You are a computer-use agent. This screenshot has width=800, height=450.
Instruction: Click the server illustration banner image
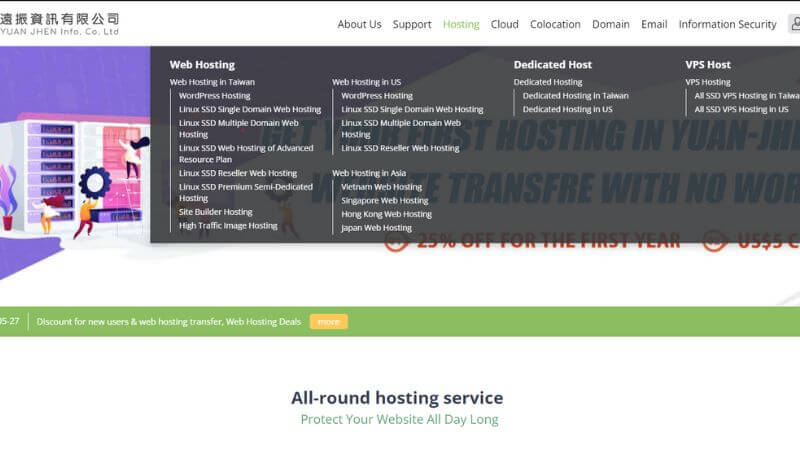click(x=74, y=176)
